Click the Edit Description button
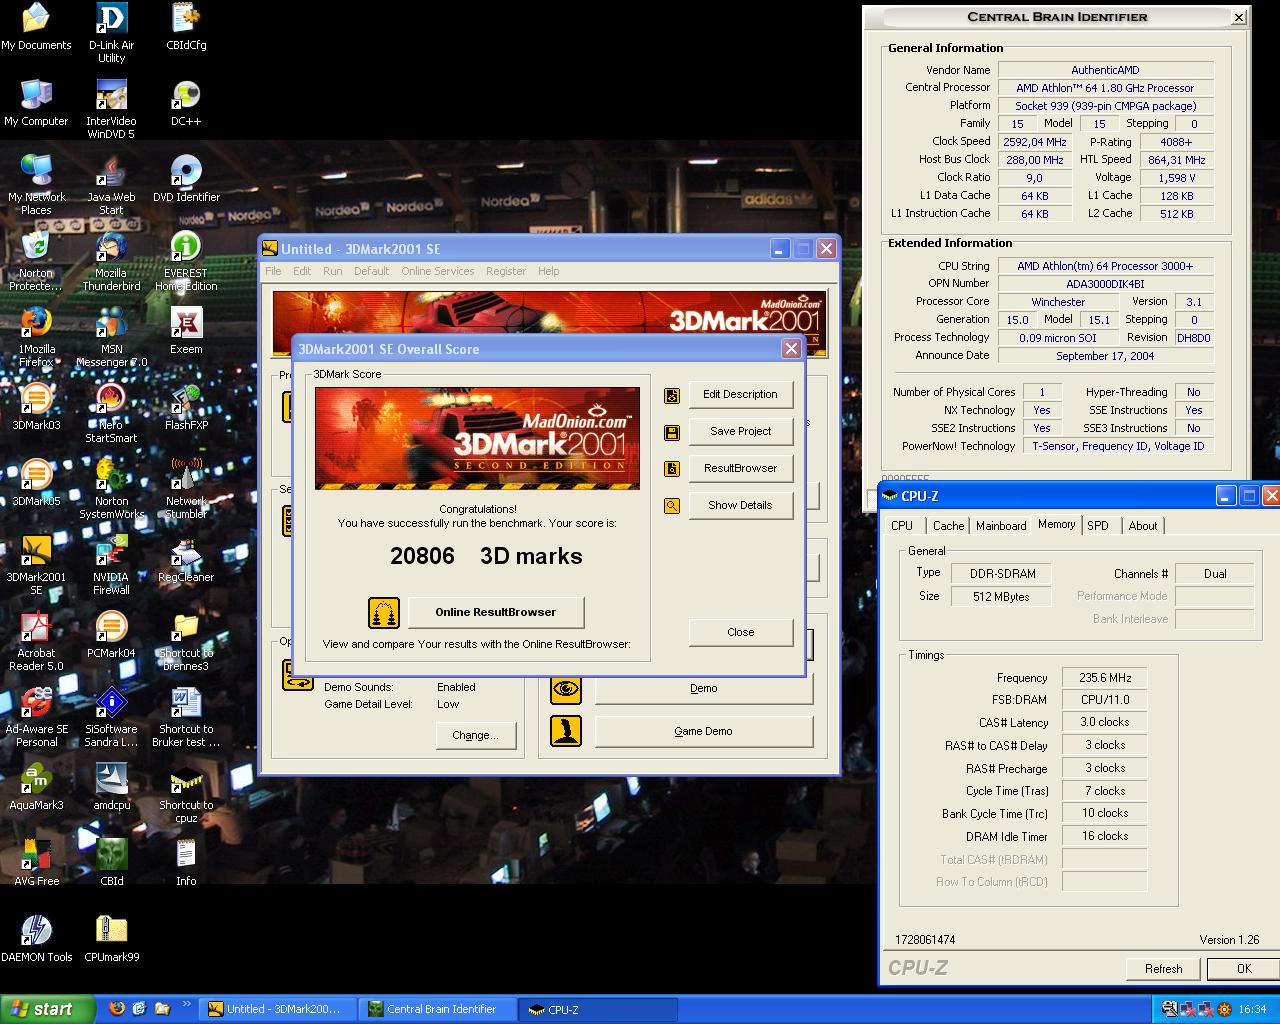This screenshot has width=1280, height=1024. pyautogui.click(x=740, y=394)
